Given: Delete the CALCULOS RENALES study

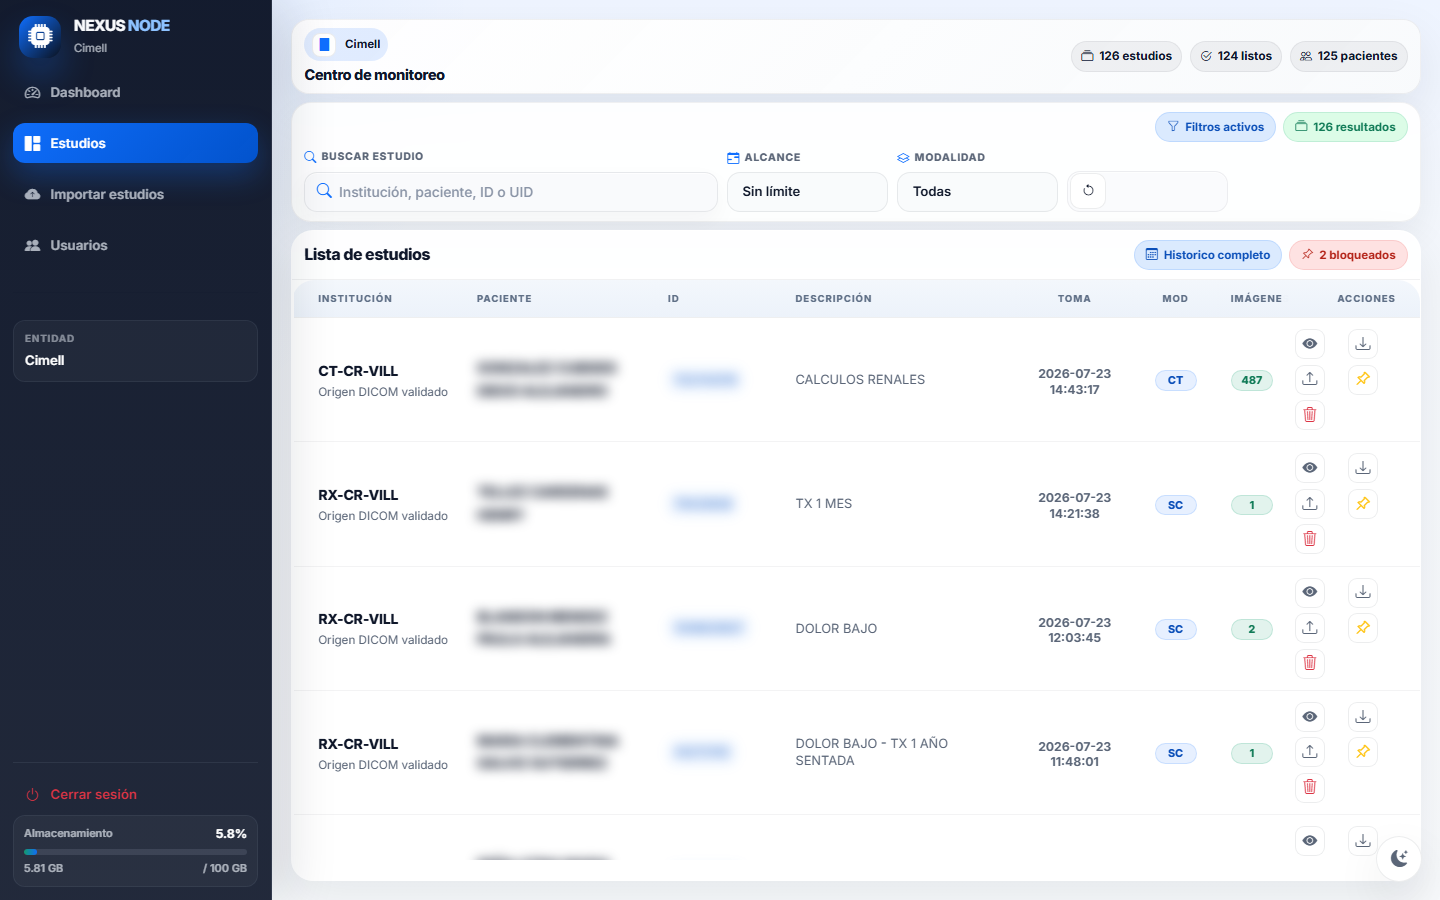Looking at the screenshot, I should 1310,415.
